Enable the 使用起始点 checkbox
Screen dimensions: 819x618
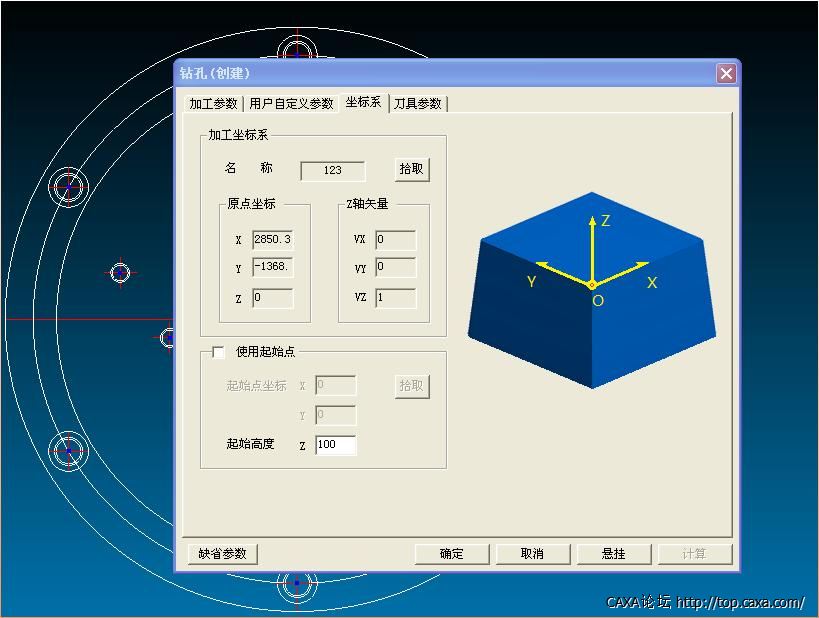point(218,353)
